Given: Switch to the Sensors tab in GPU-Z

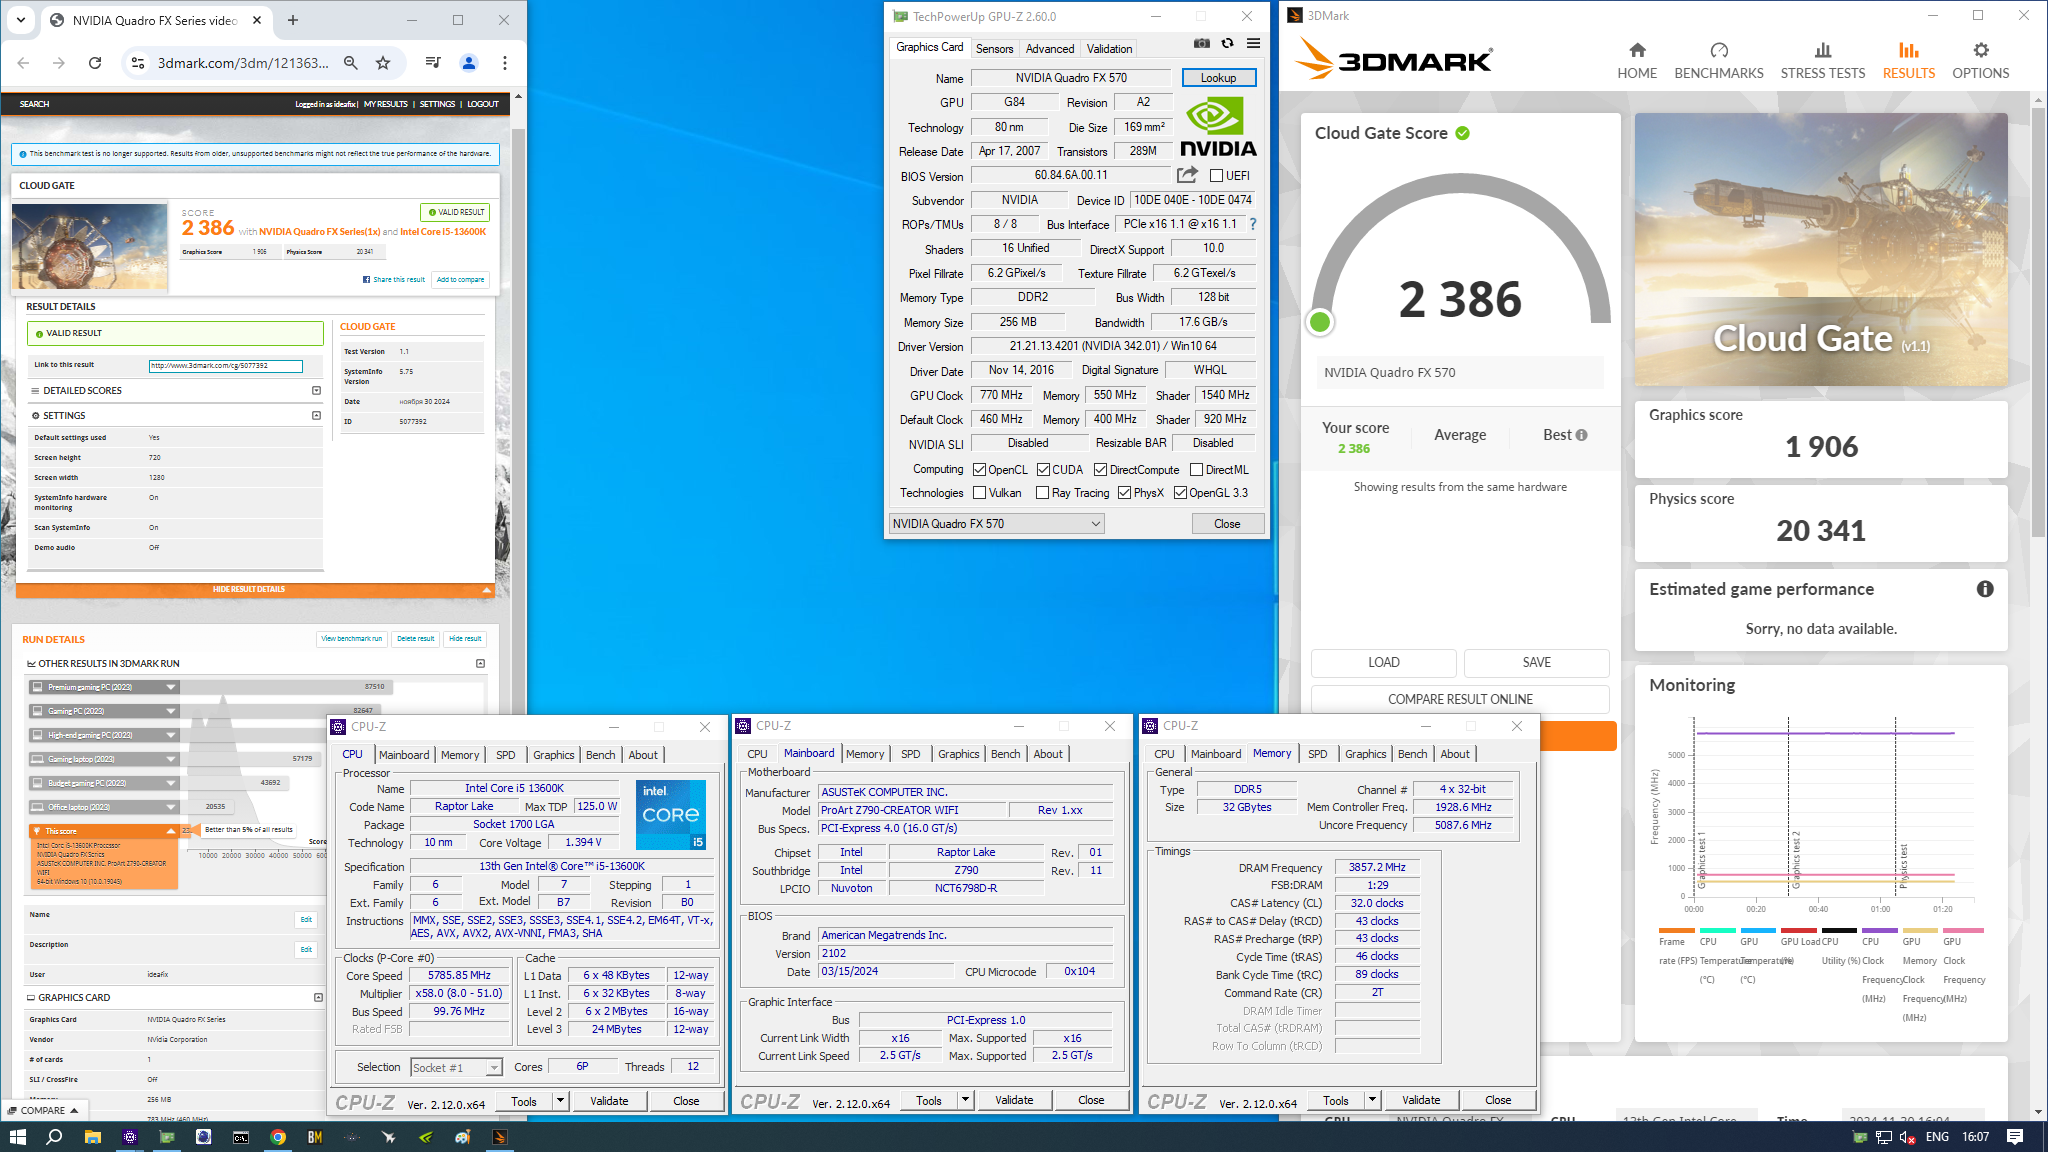Looking at the screenshot, I should click(x=994, y=49).
